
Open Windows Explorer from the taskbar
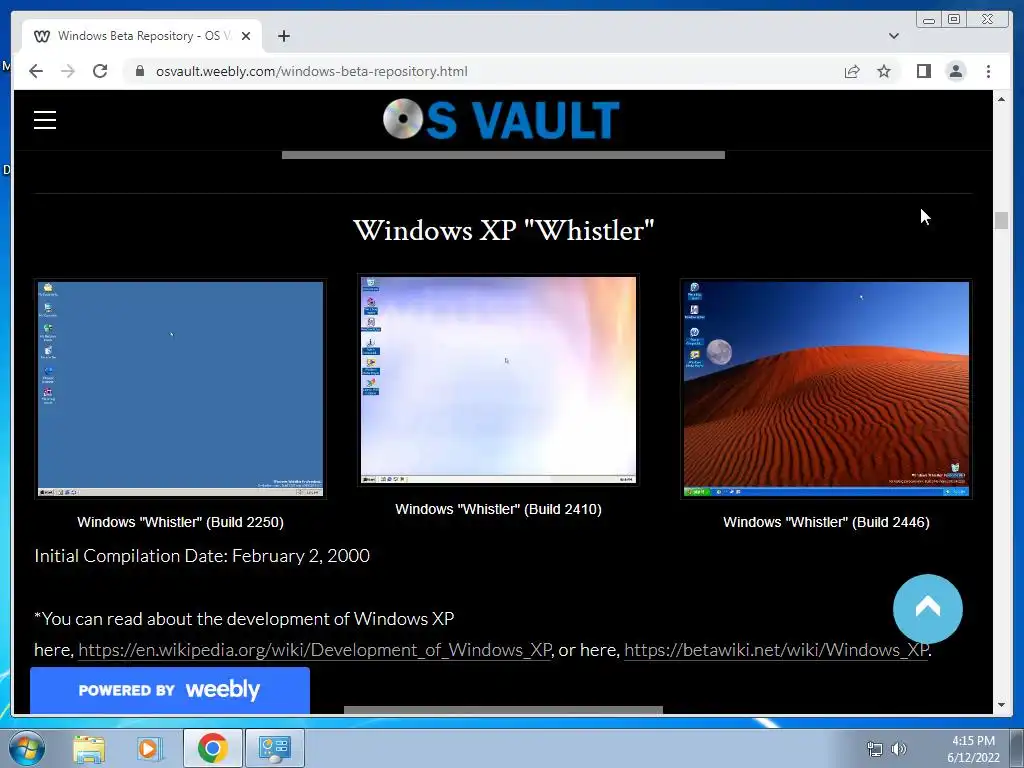(89, 748)
